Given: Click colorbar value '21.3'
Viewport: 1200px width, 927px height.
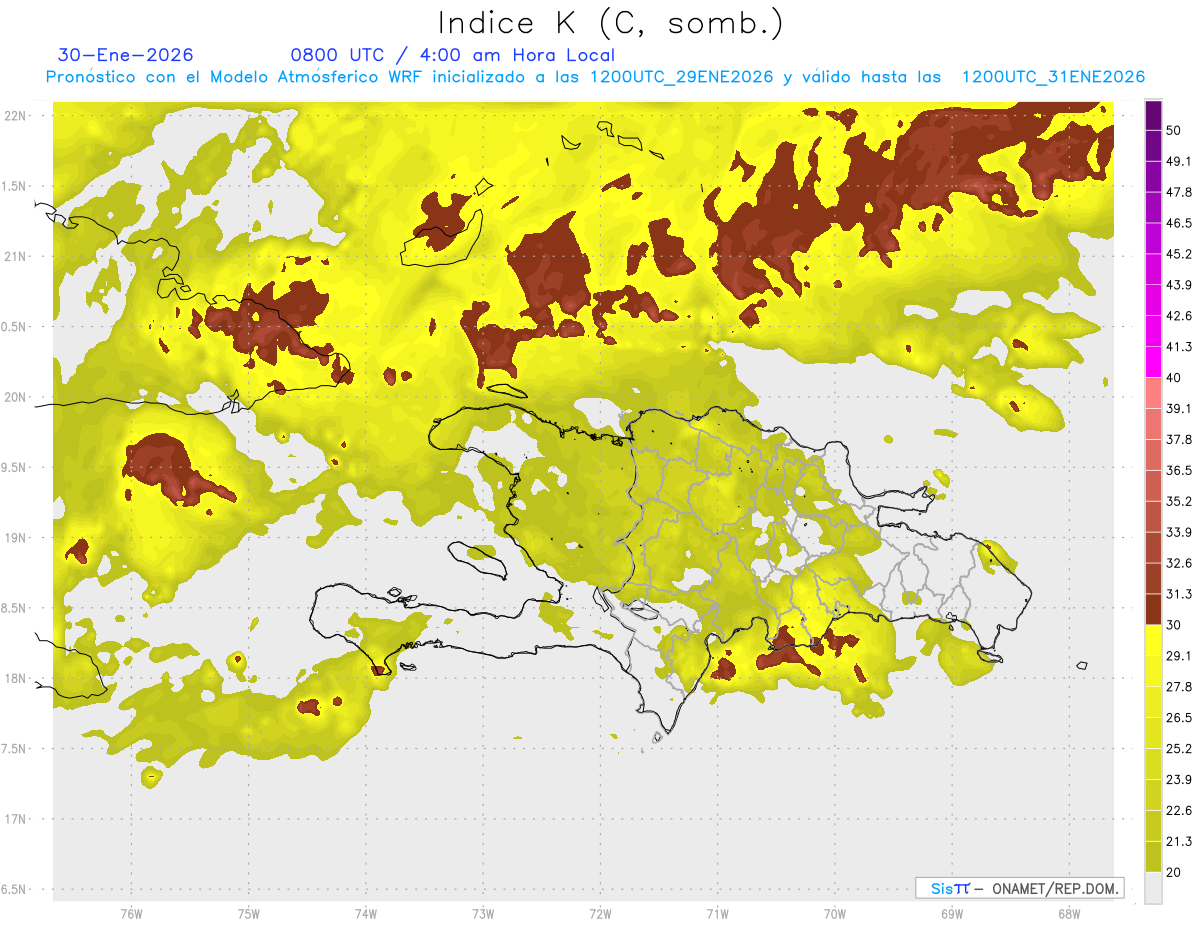Looking at the screenshot, I should point(1179,842).
